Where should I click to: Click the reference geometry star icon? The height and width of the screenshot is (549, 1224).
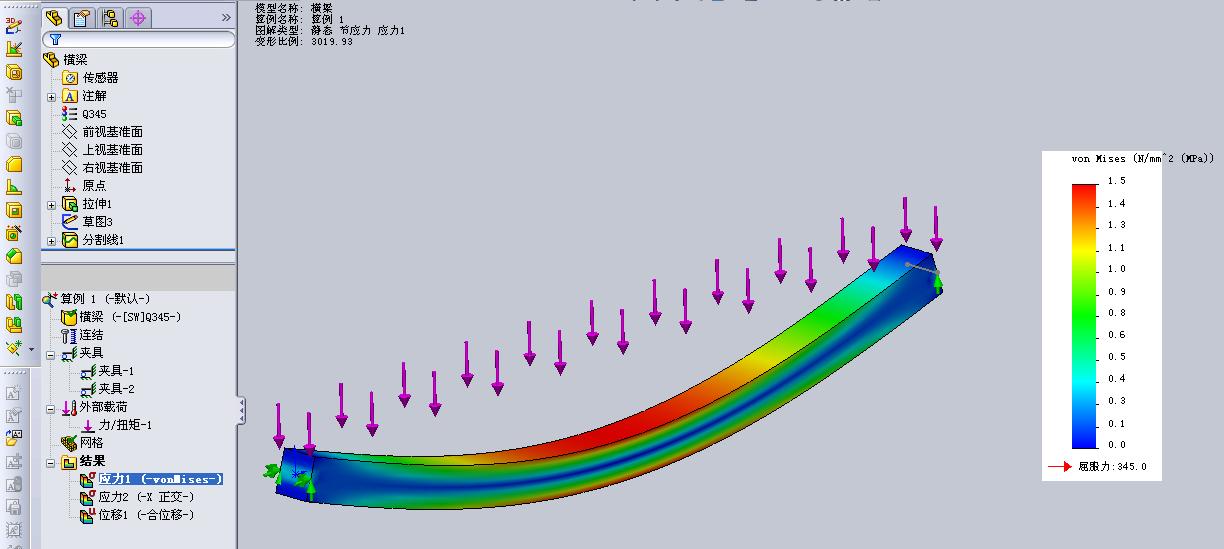14,348
